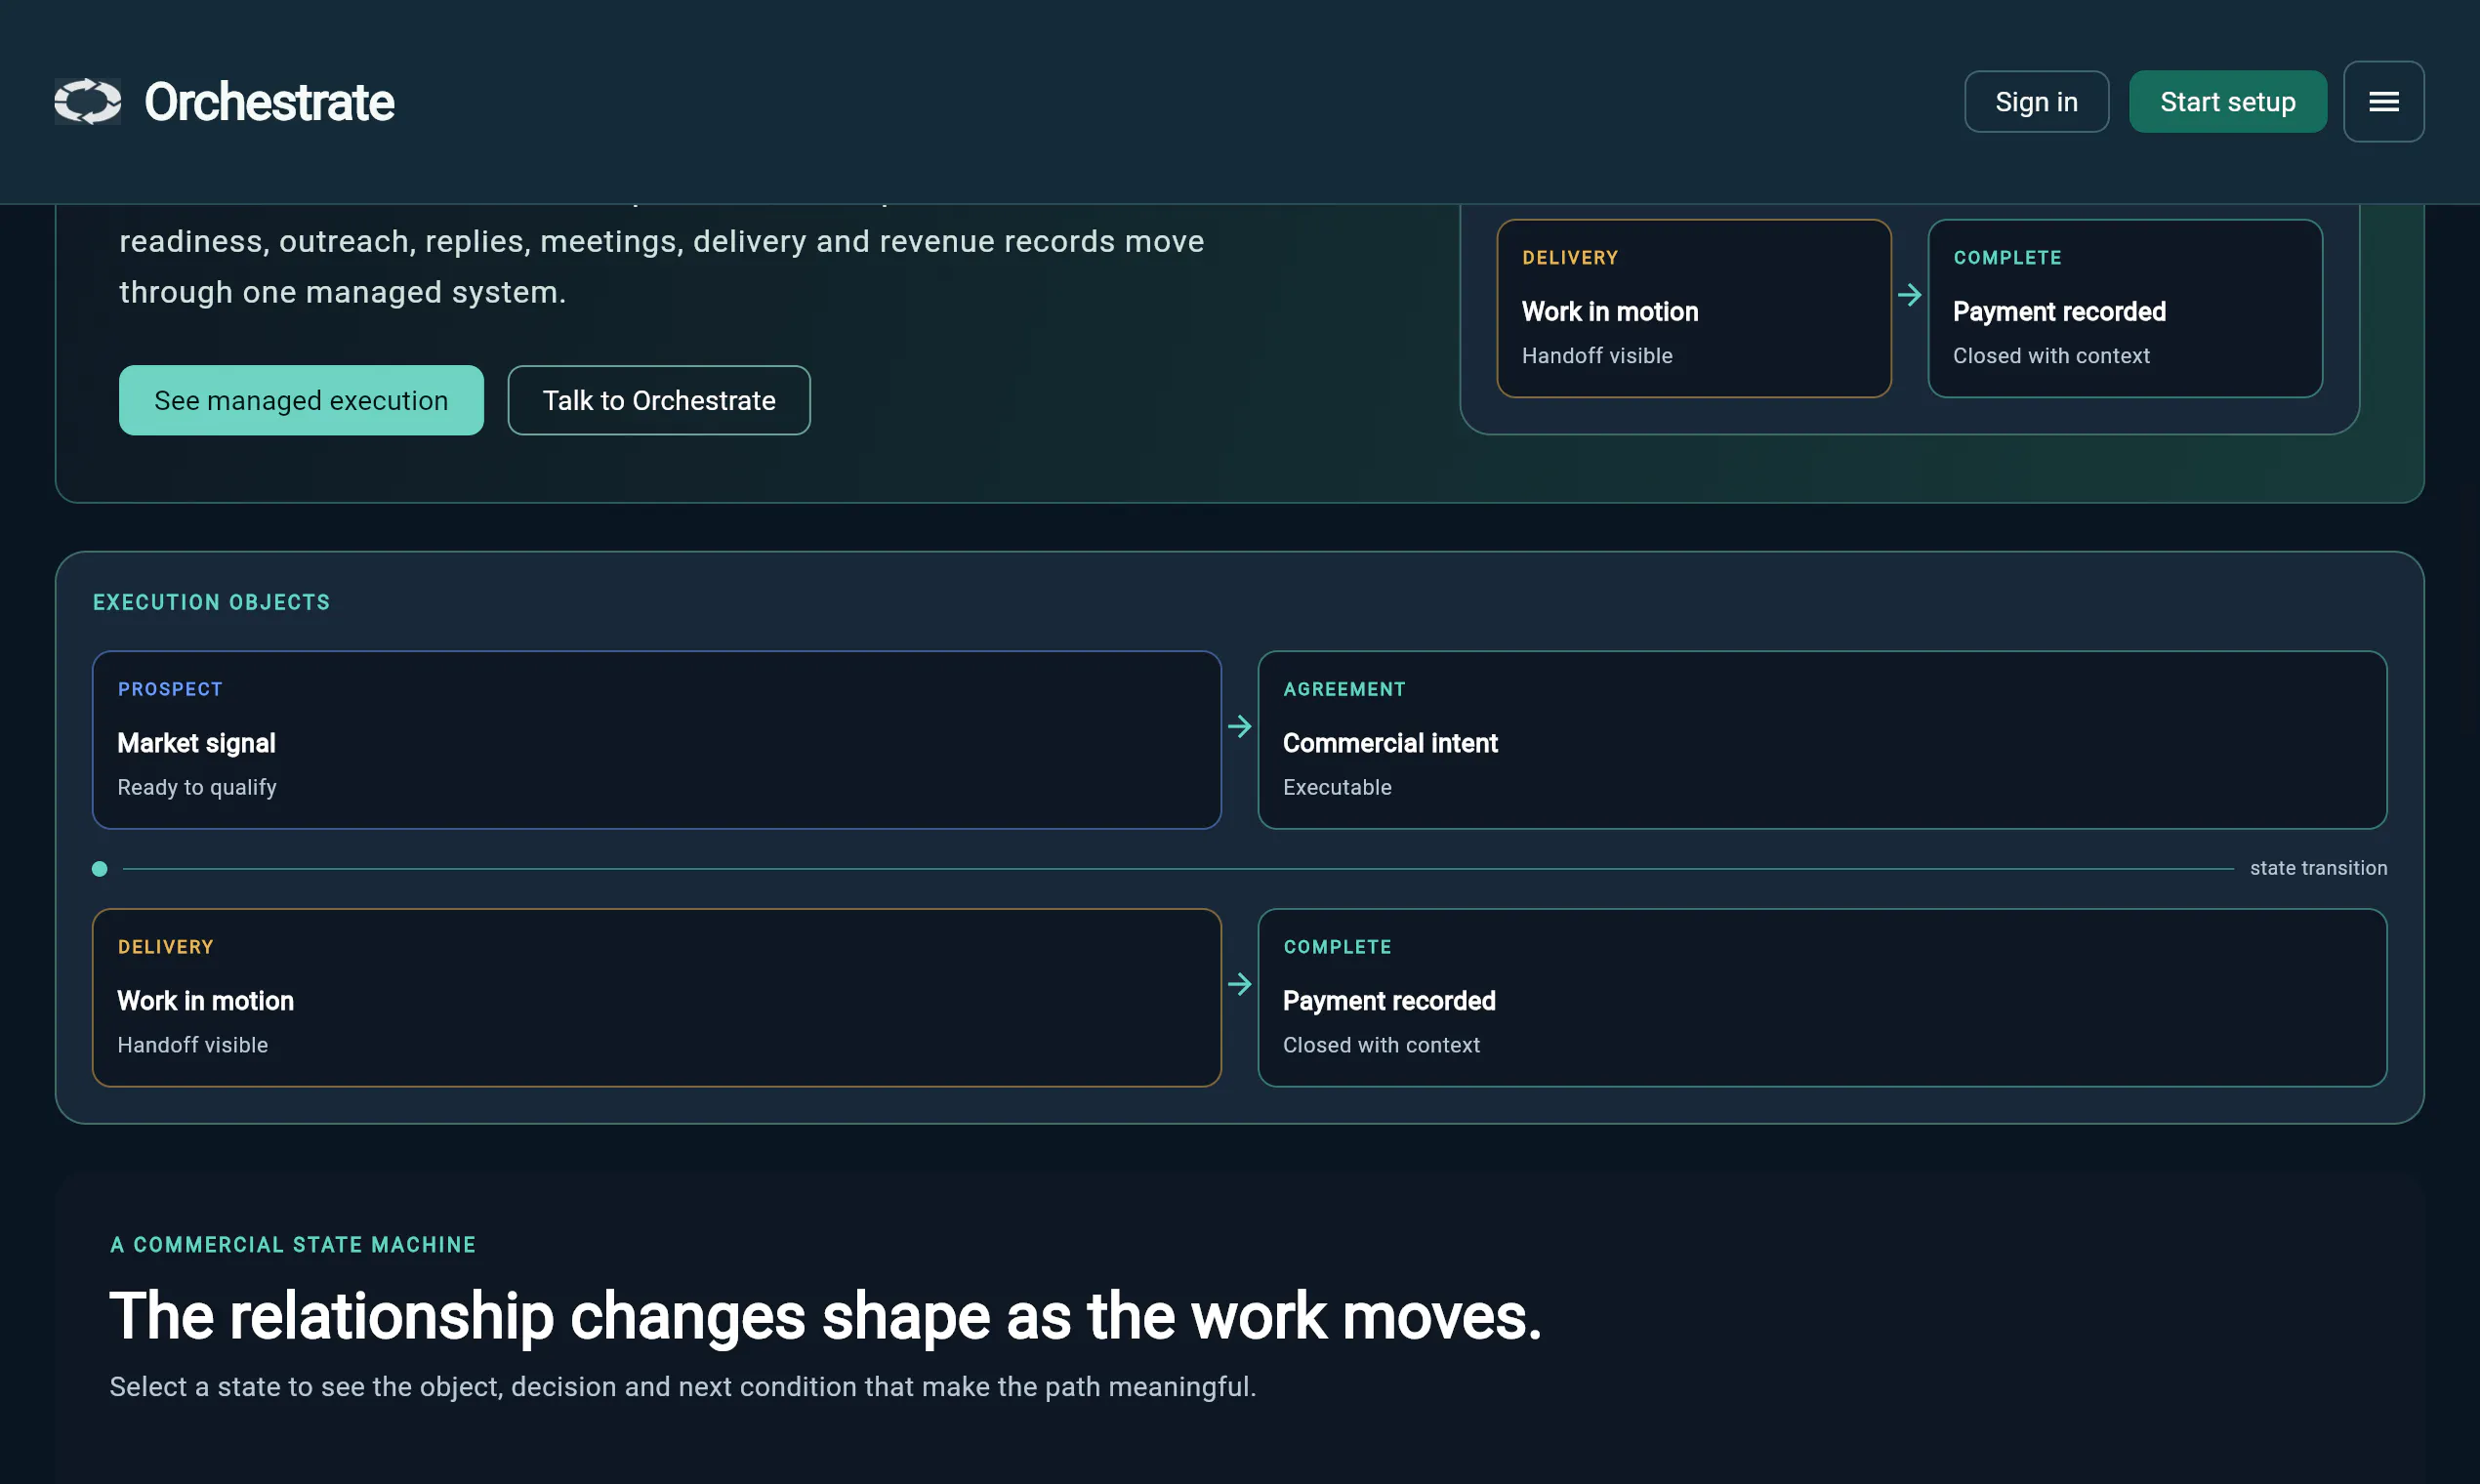
Task: Click arrow between hero Delivery and Complete cards
Action: [1909, 295]
